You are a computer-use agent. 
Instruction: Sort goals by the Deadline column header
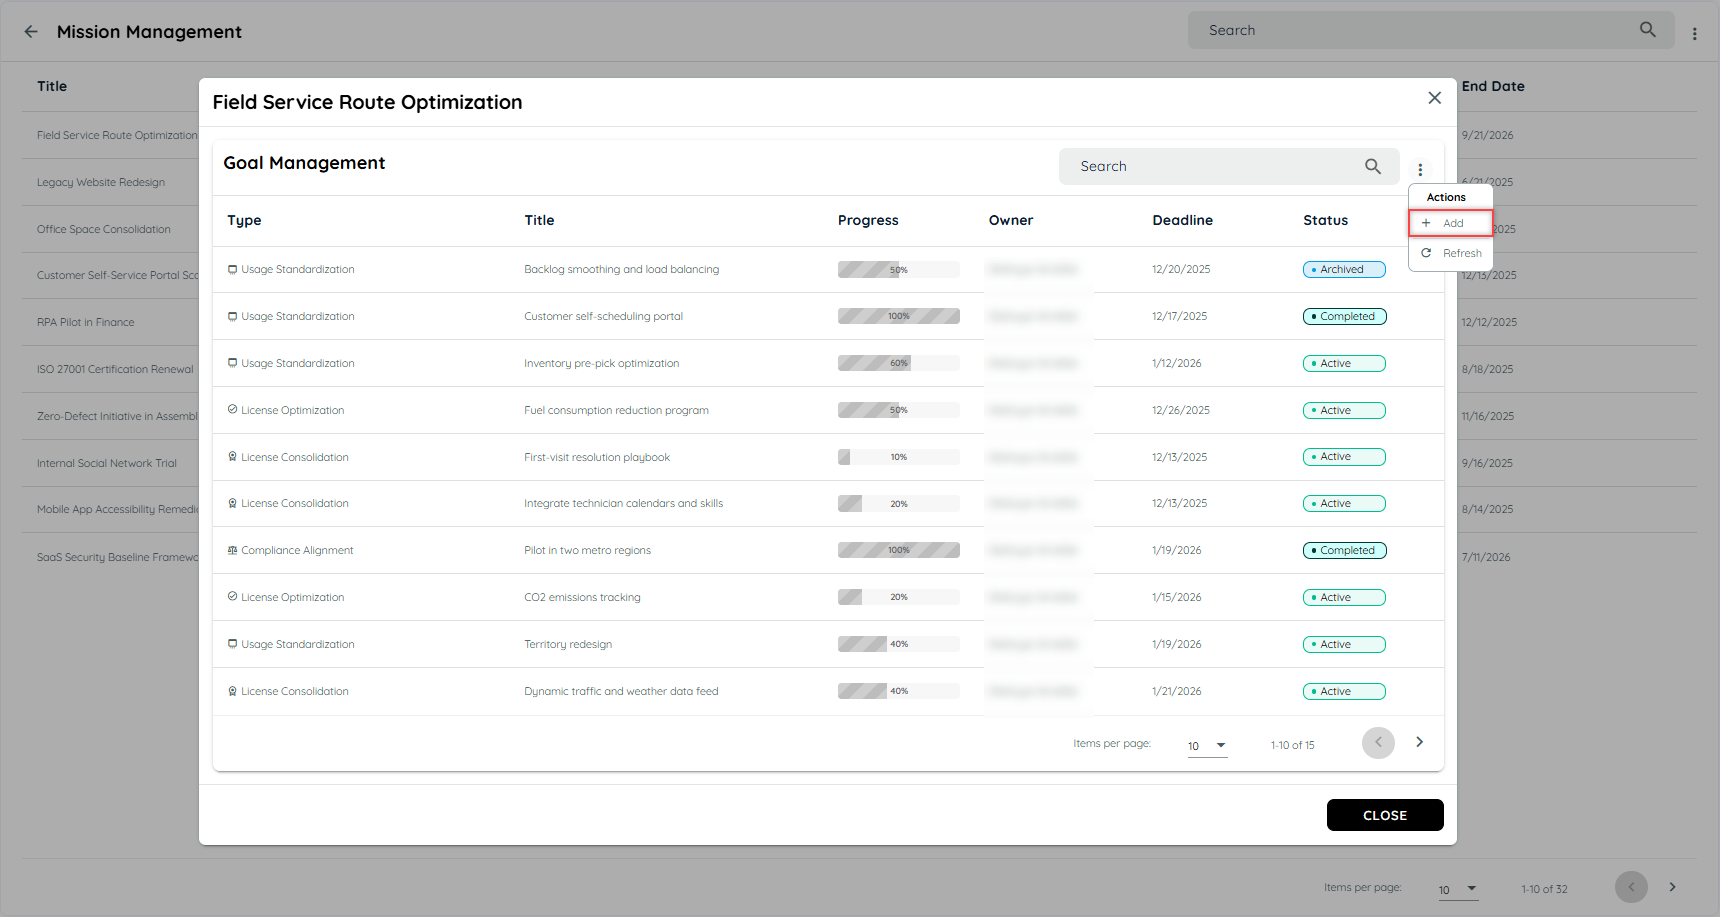pos(1182,220)
